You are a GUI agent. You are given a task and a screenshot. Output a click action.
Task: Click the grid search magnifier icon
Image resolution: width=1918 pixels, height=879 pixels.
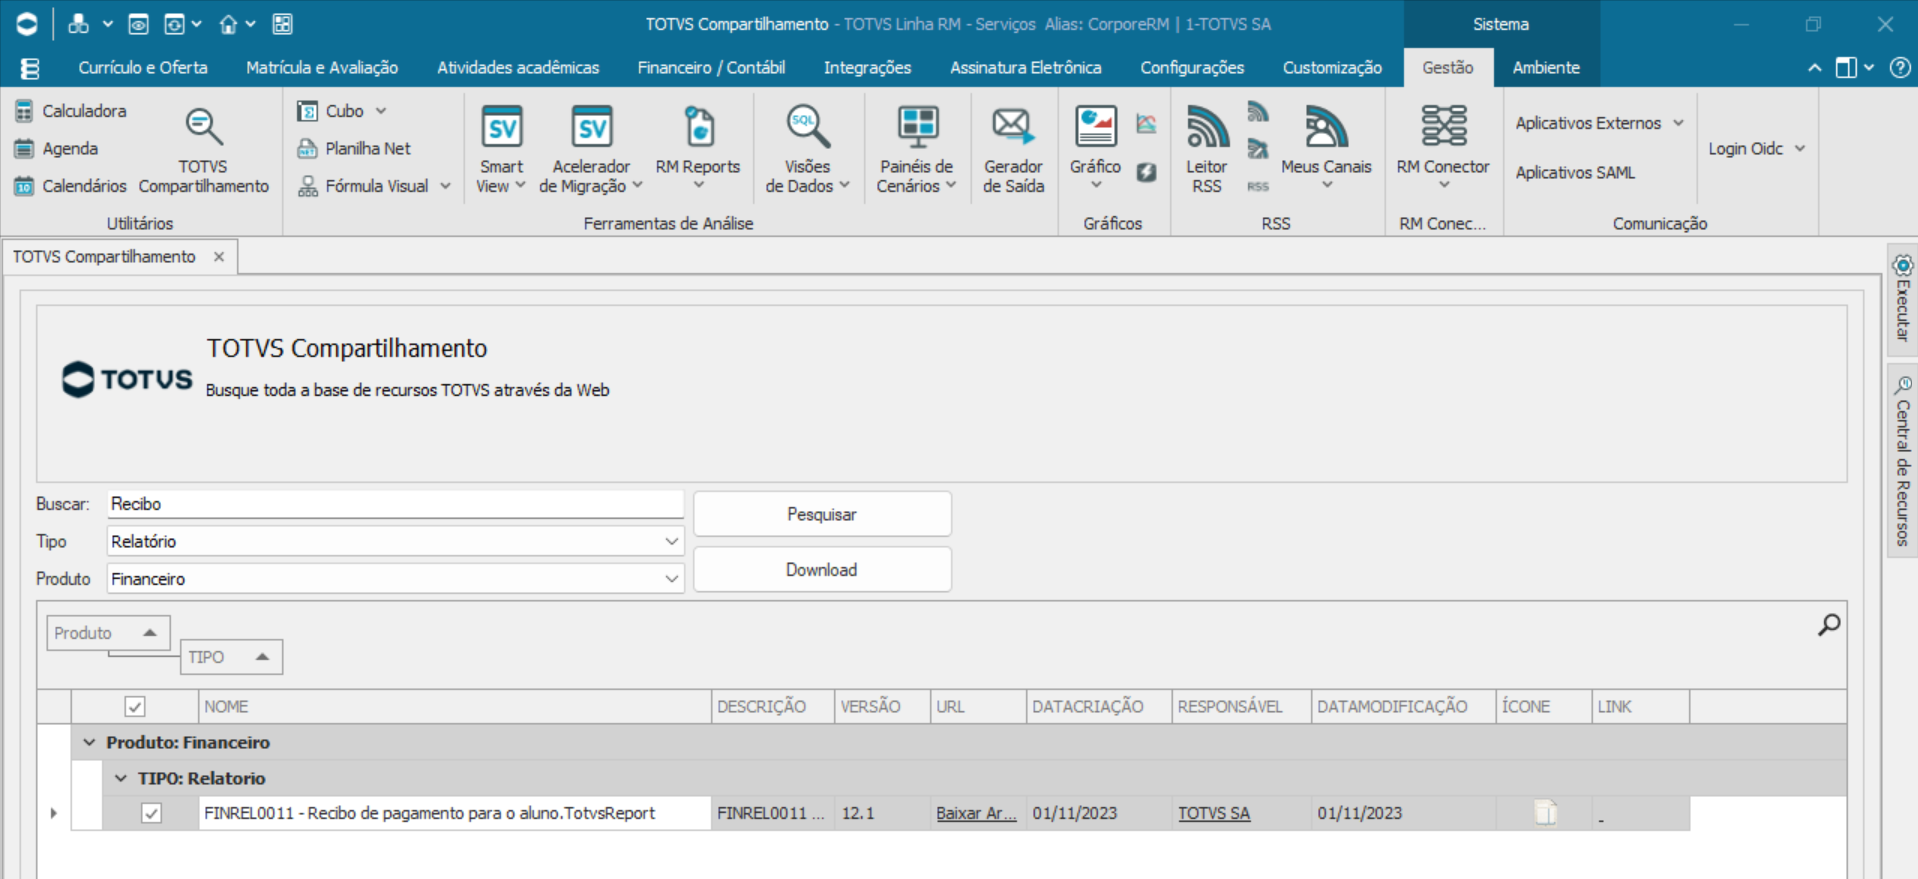(1829, 625)
